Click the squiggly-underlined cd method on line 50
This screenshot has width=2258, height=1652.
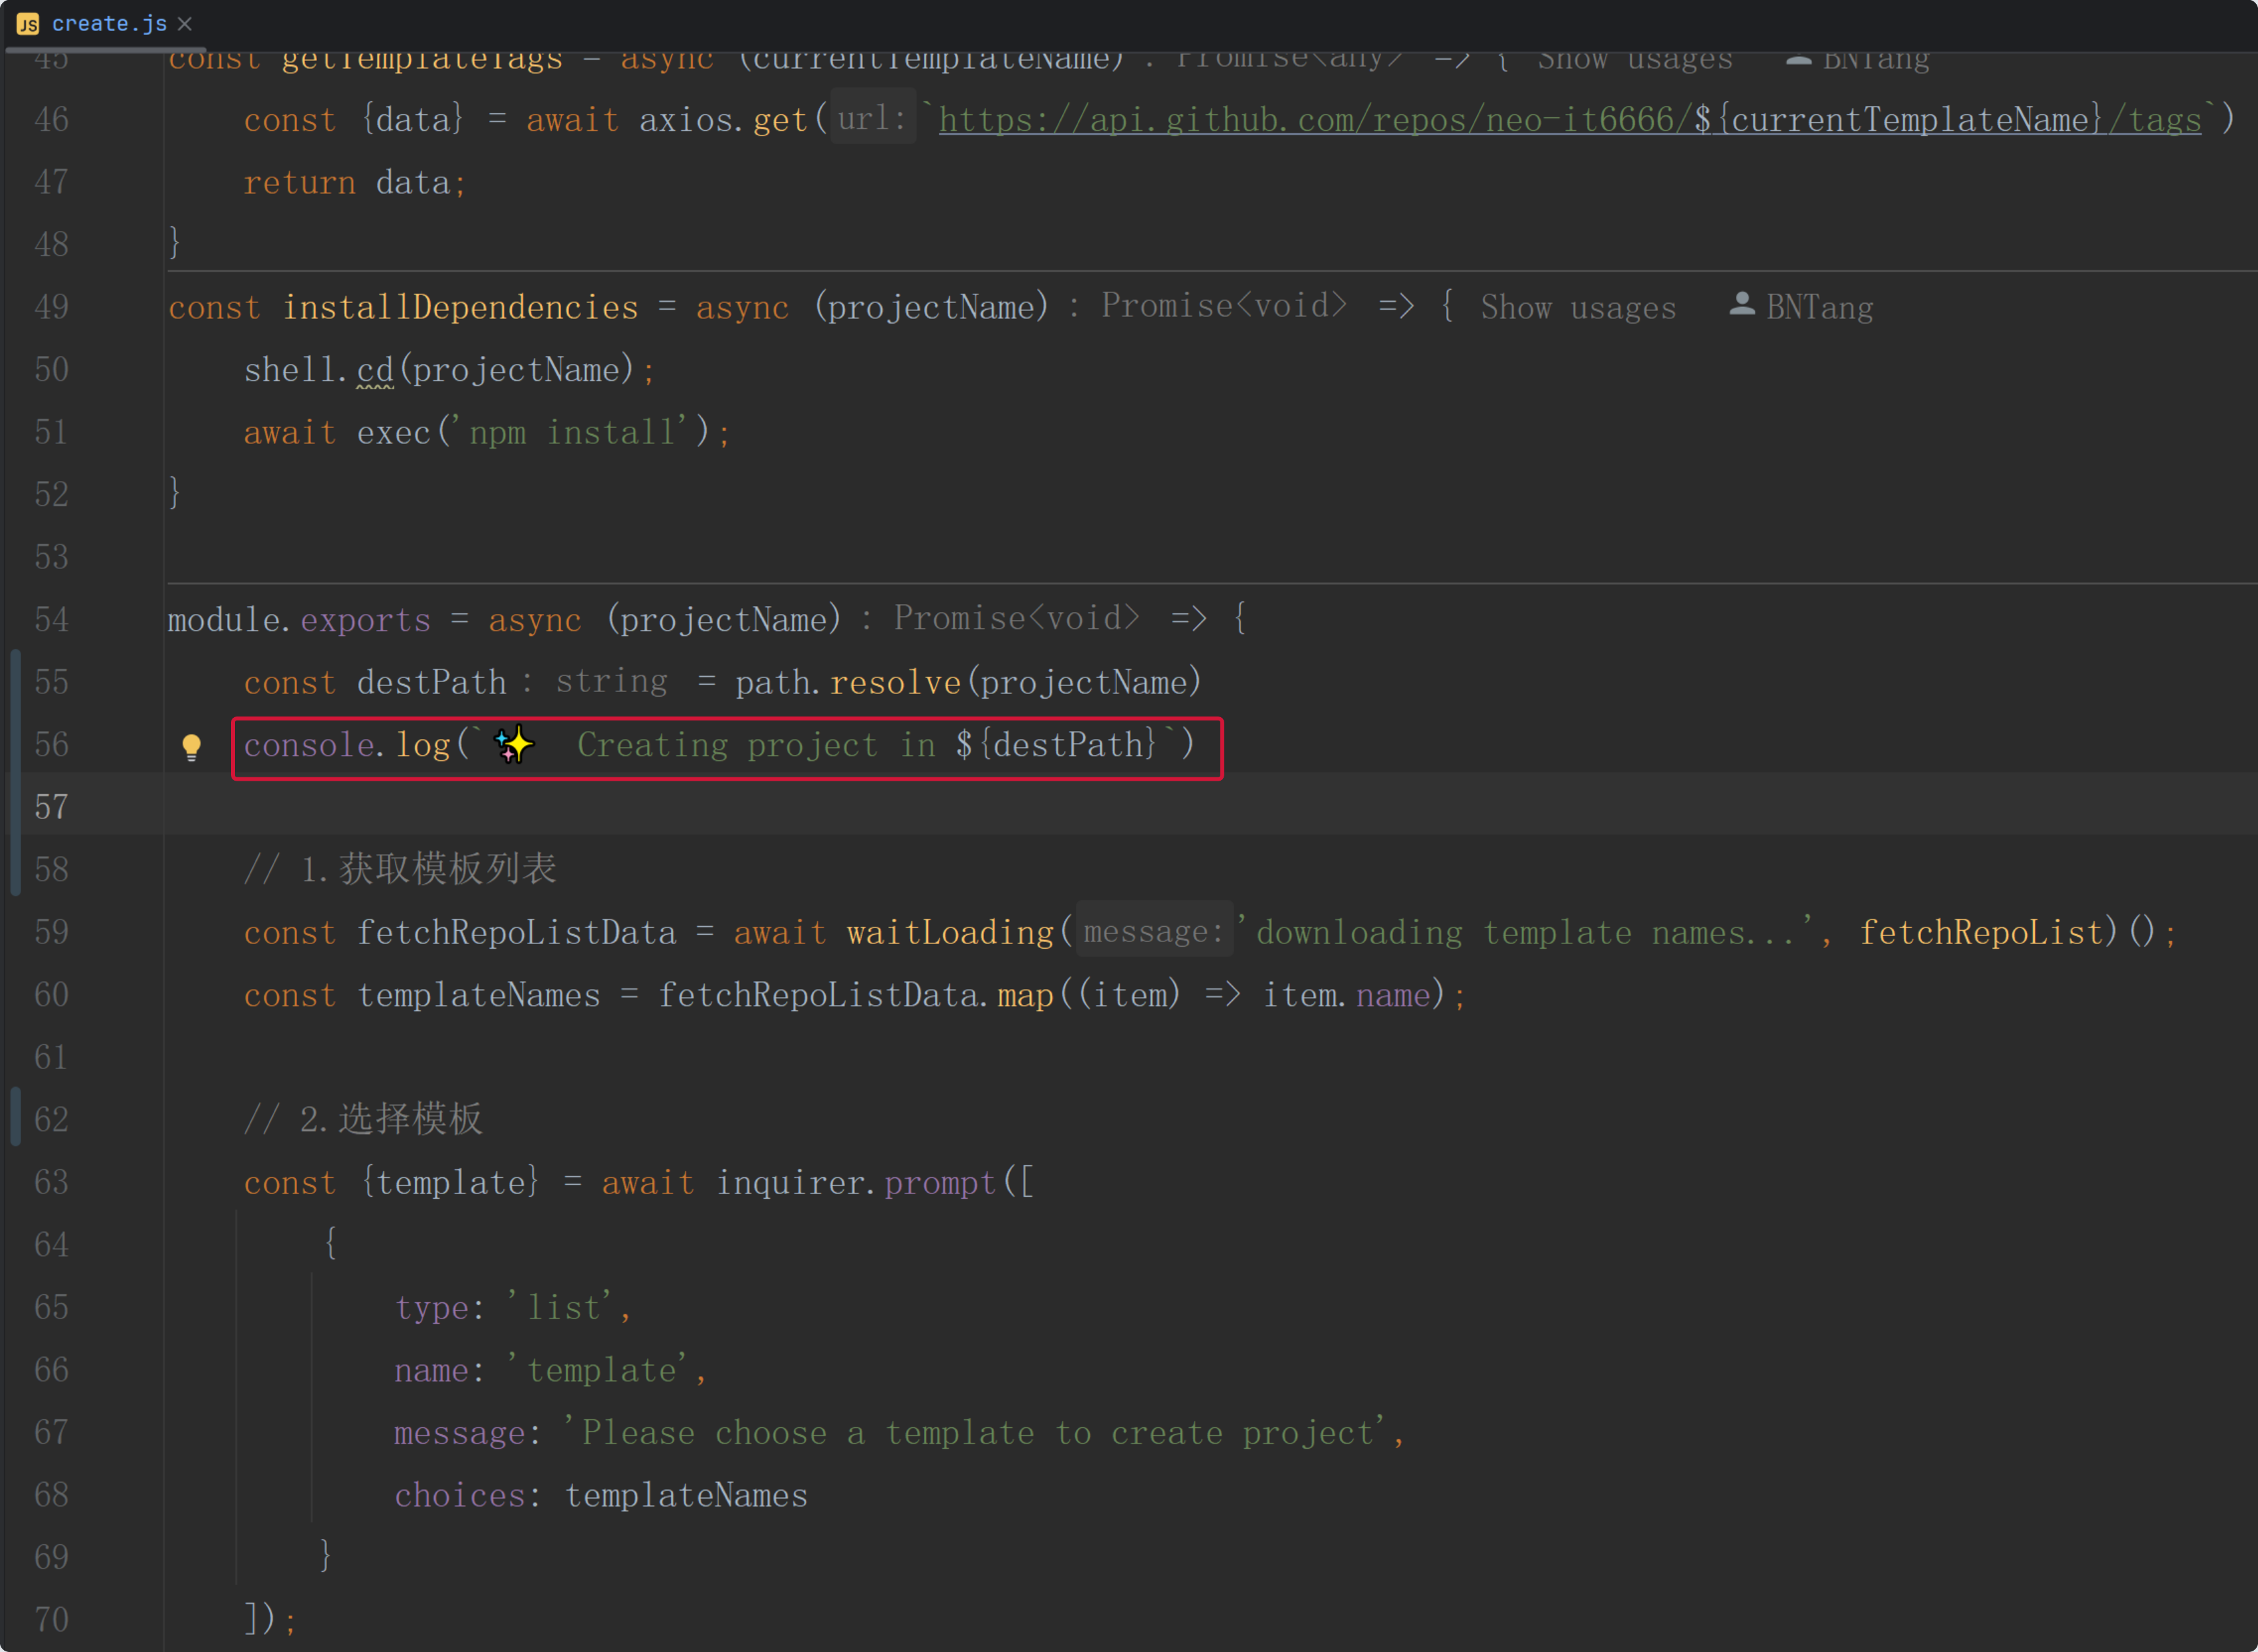click(375, 370)
